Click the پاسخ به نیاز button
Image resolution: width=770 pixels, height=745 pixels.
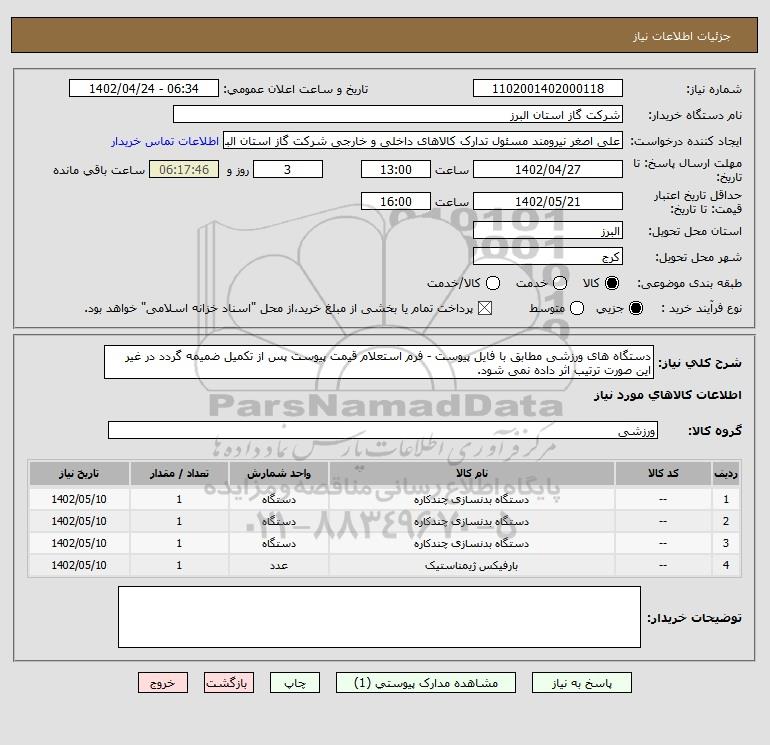tap(581, 683)
